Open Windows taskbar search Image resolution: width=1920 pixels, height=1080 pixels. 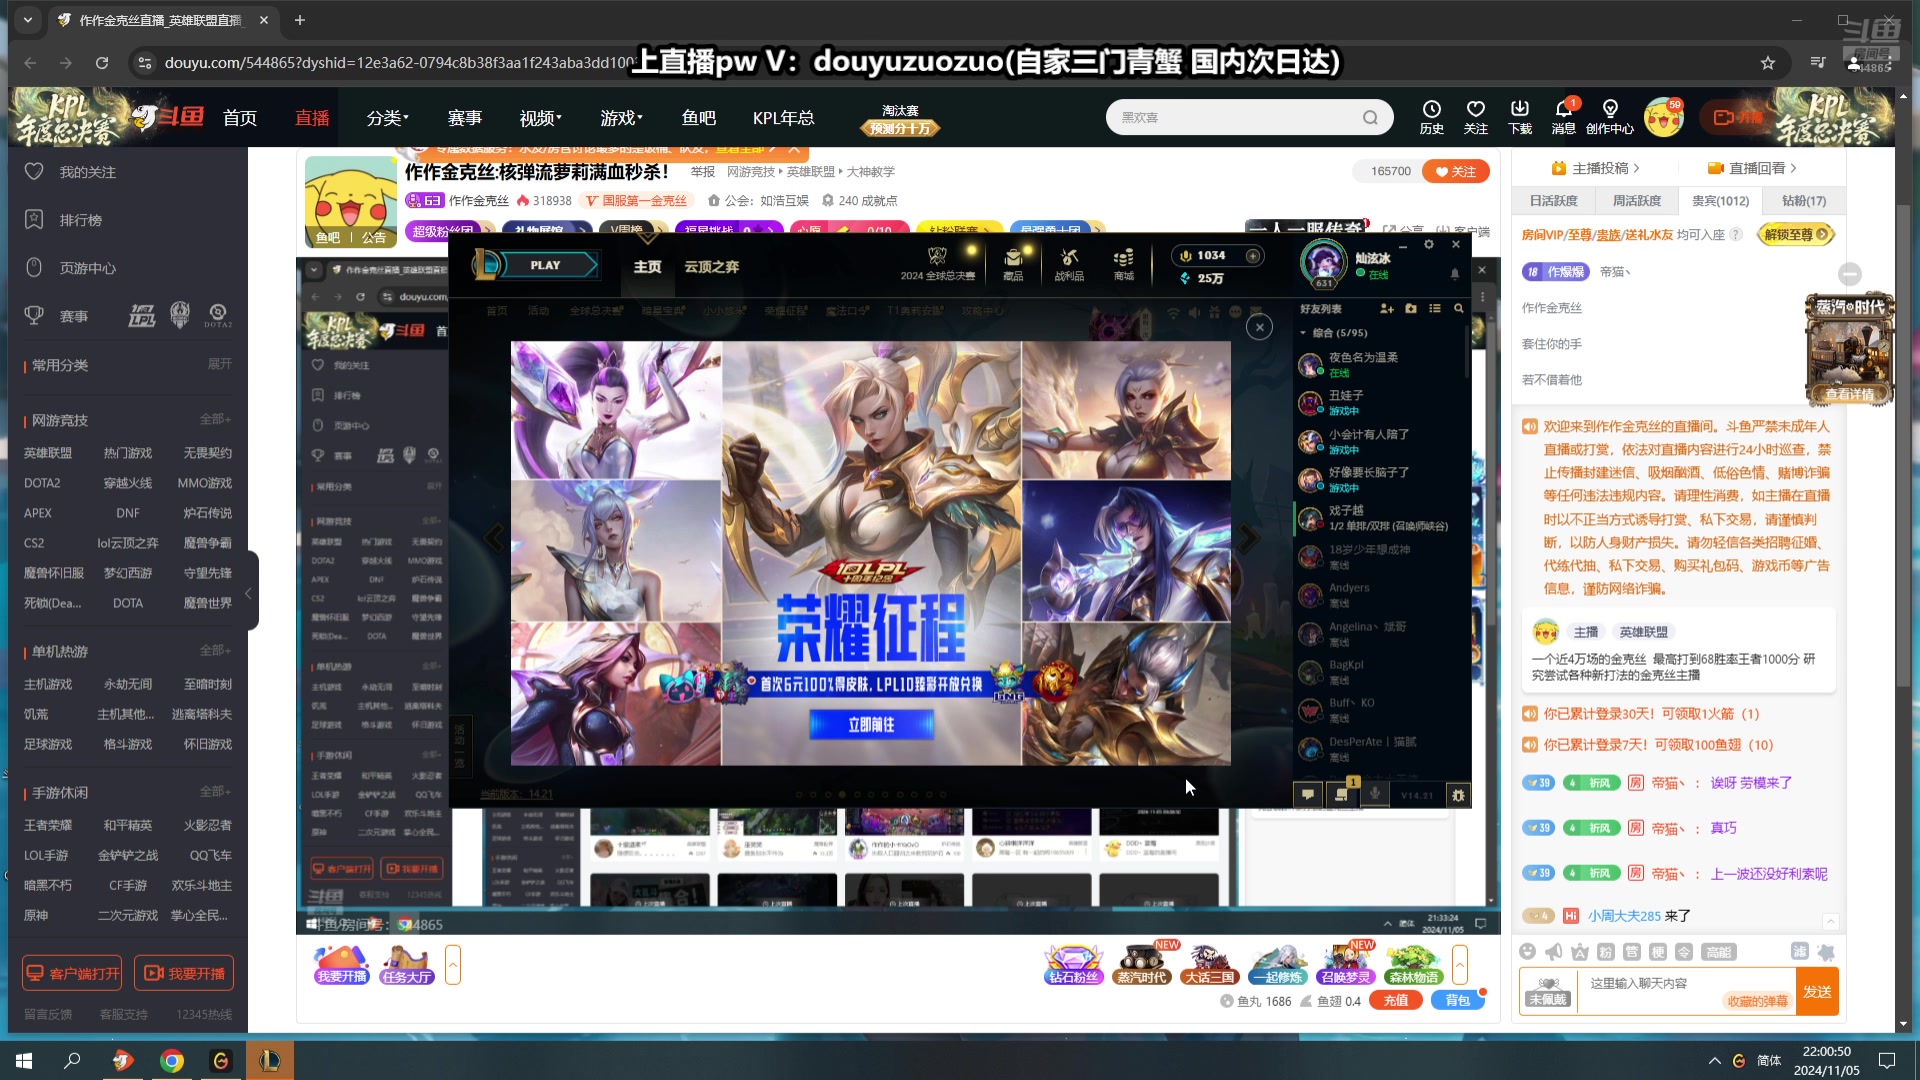pyautogui.click(x=72, y=1060)
